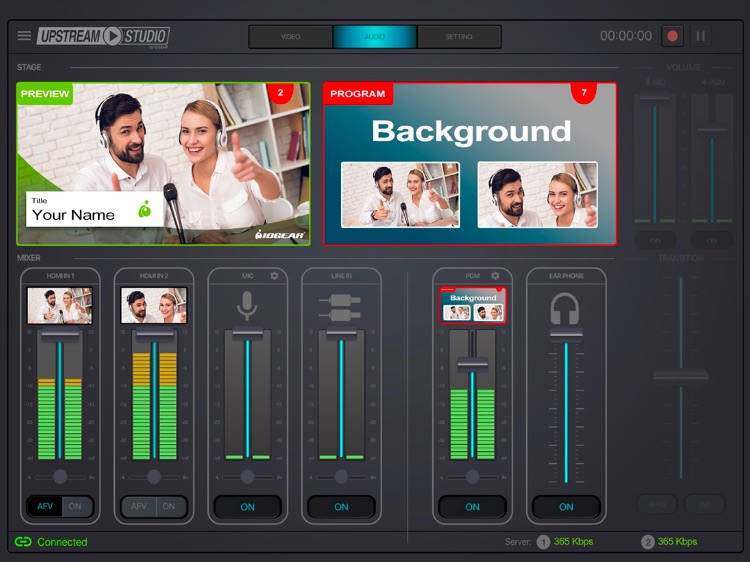Select the HDMI IN 1 thumbnail
The image size is (750, 562).
(59, 306)
